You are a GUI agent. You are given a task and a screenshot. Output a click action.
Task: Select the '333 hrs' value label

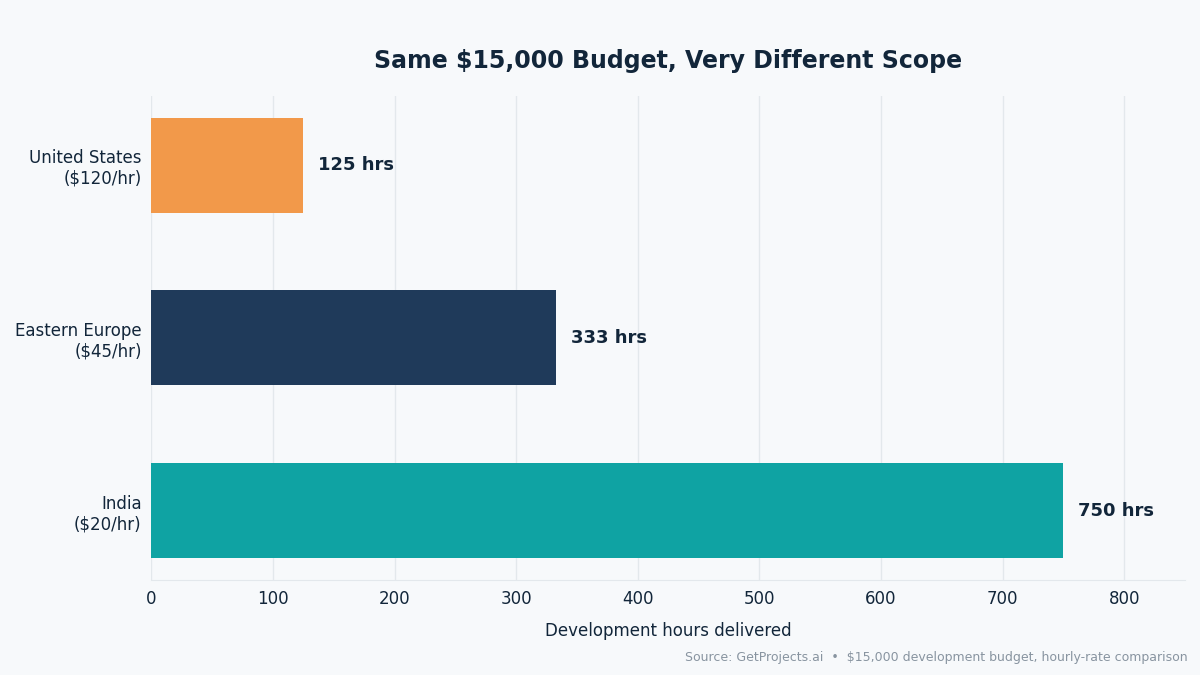tap(609, 338)
